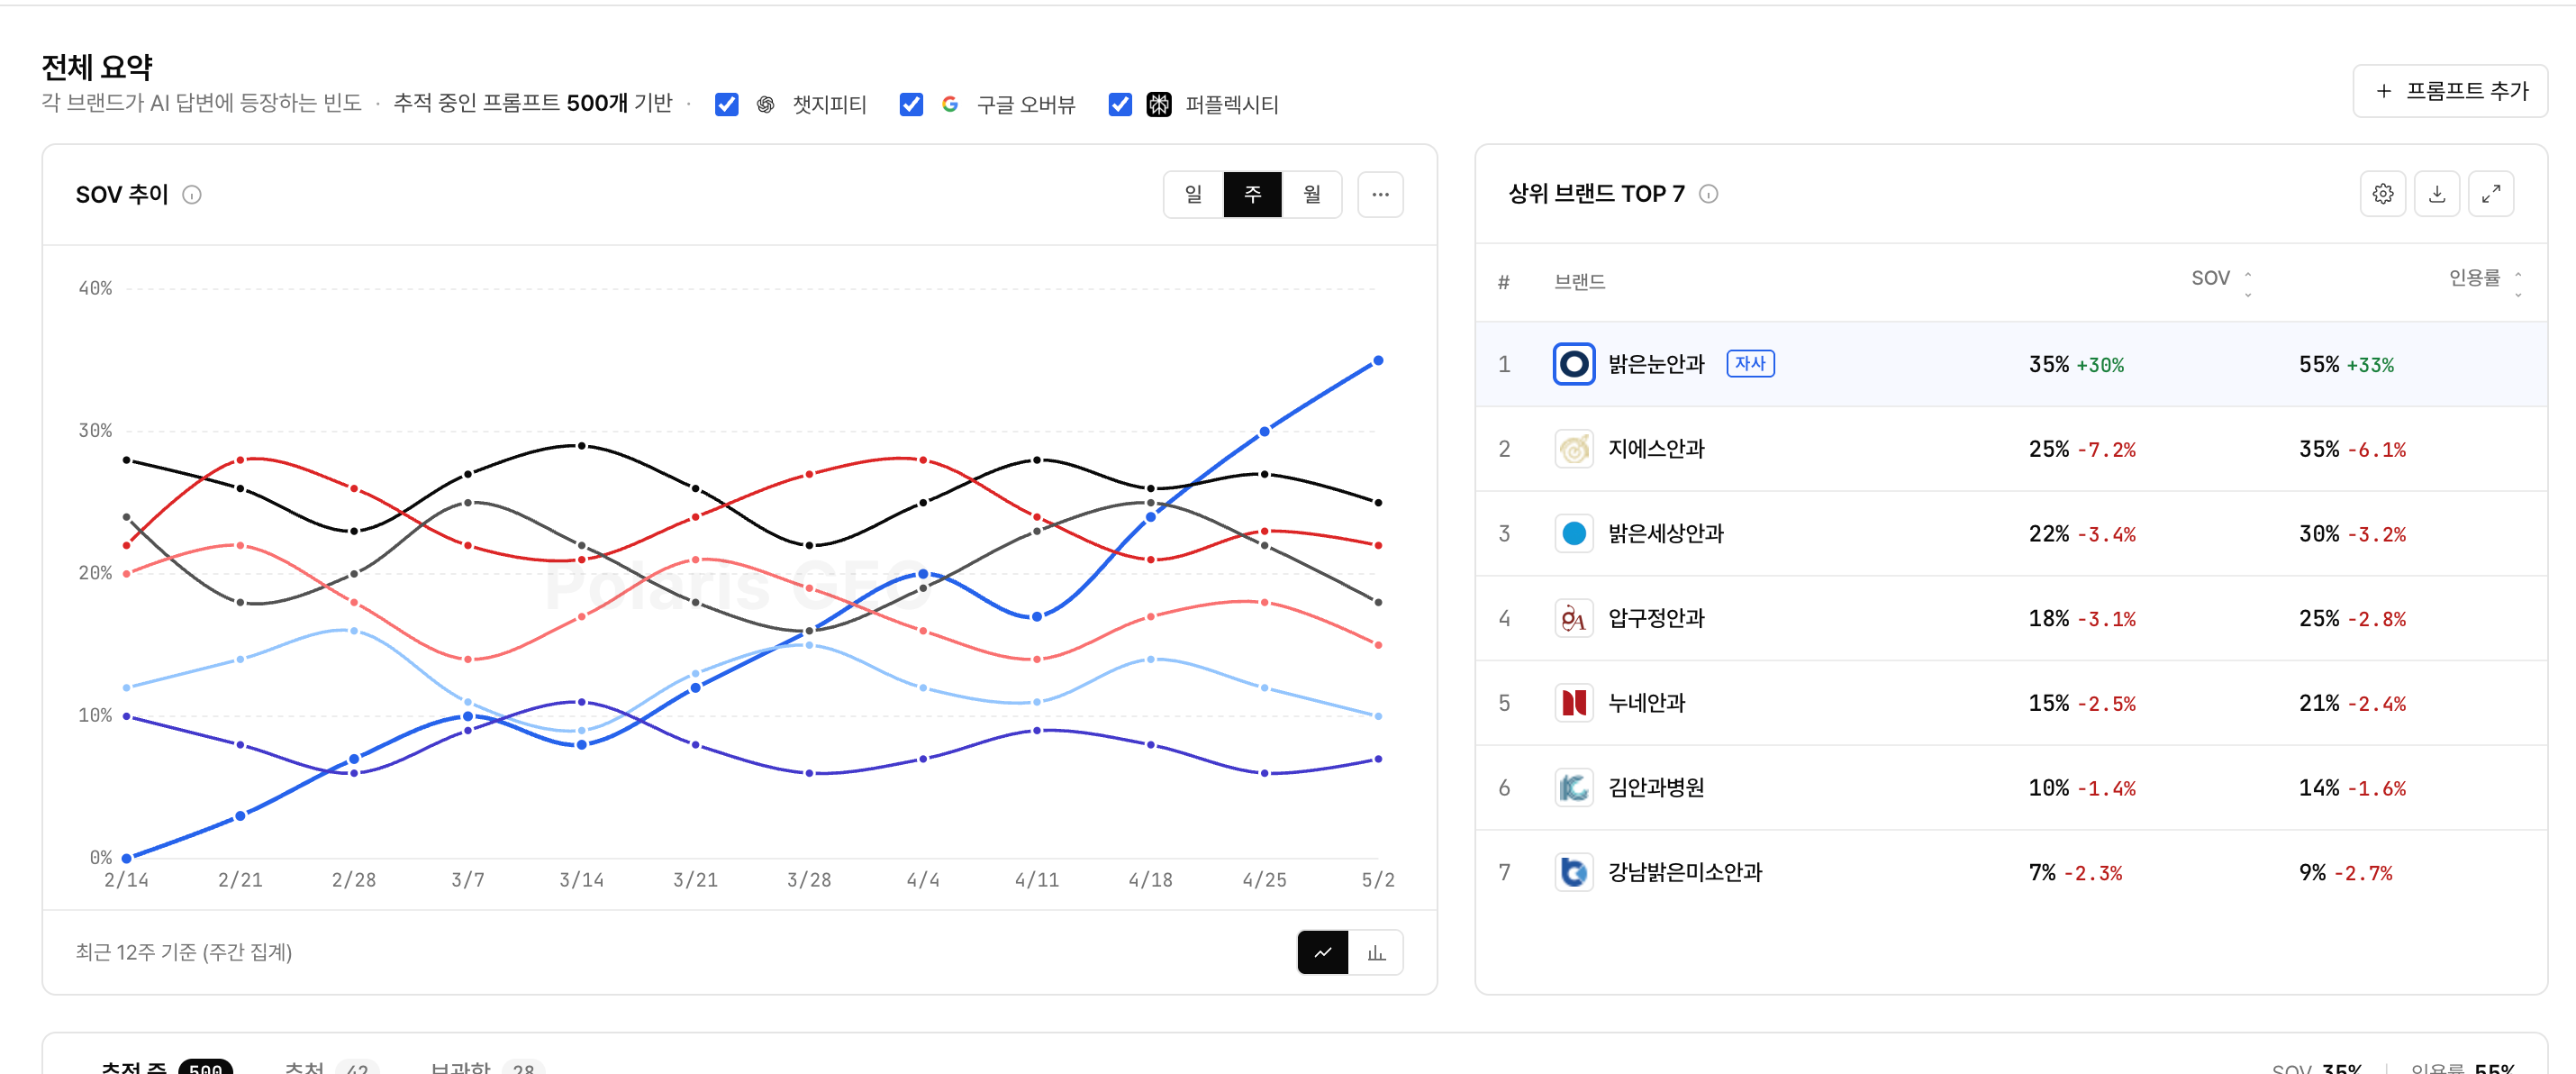Click the SOV 추이 info icon
Image resolution: width=2576 pixels, height=1074 pixels.
(x=192, y=195)
